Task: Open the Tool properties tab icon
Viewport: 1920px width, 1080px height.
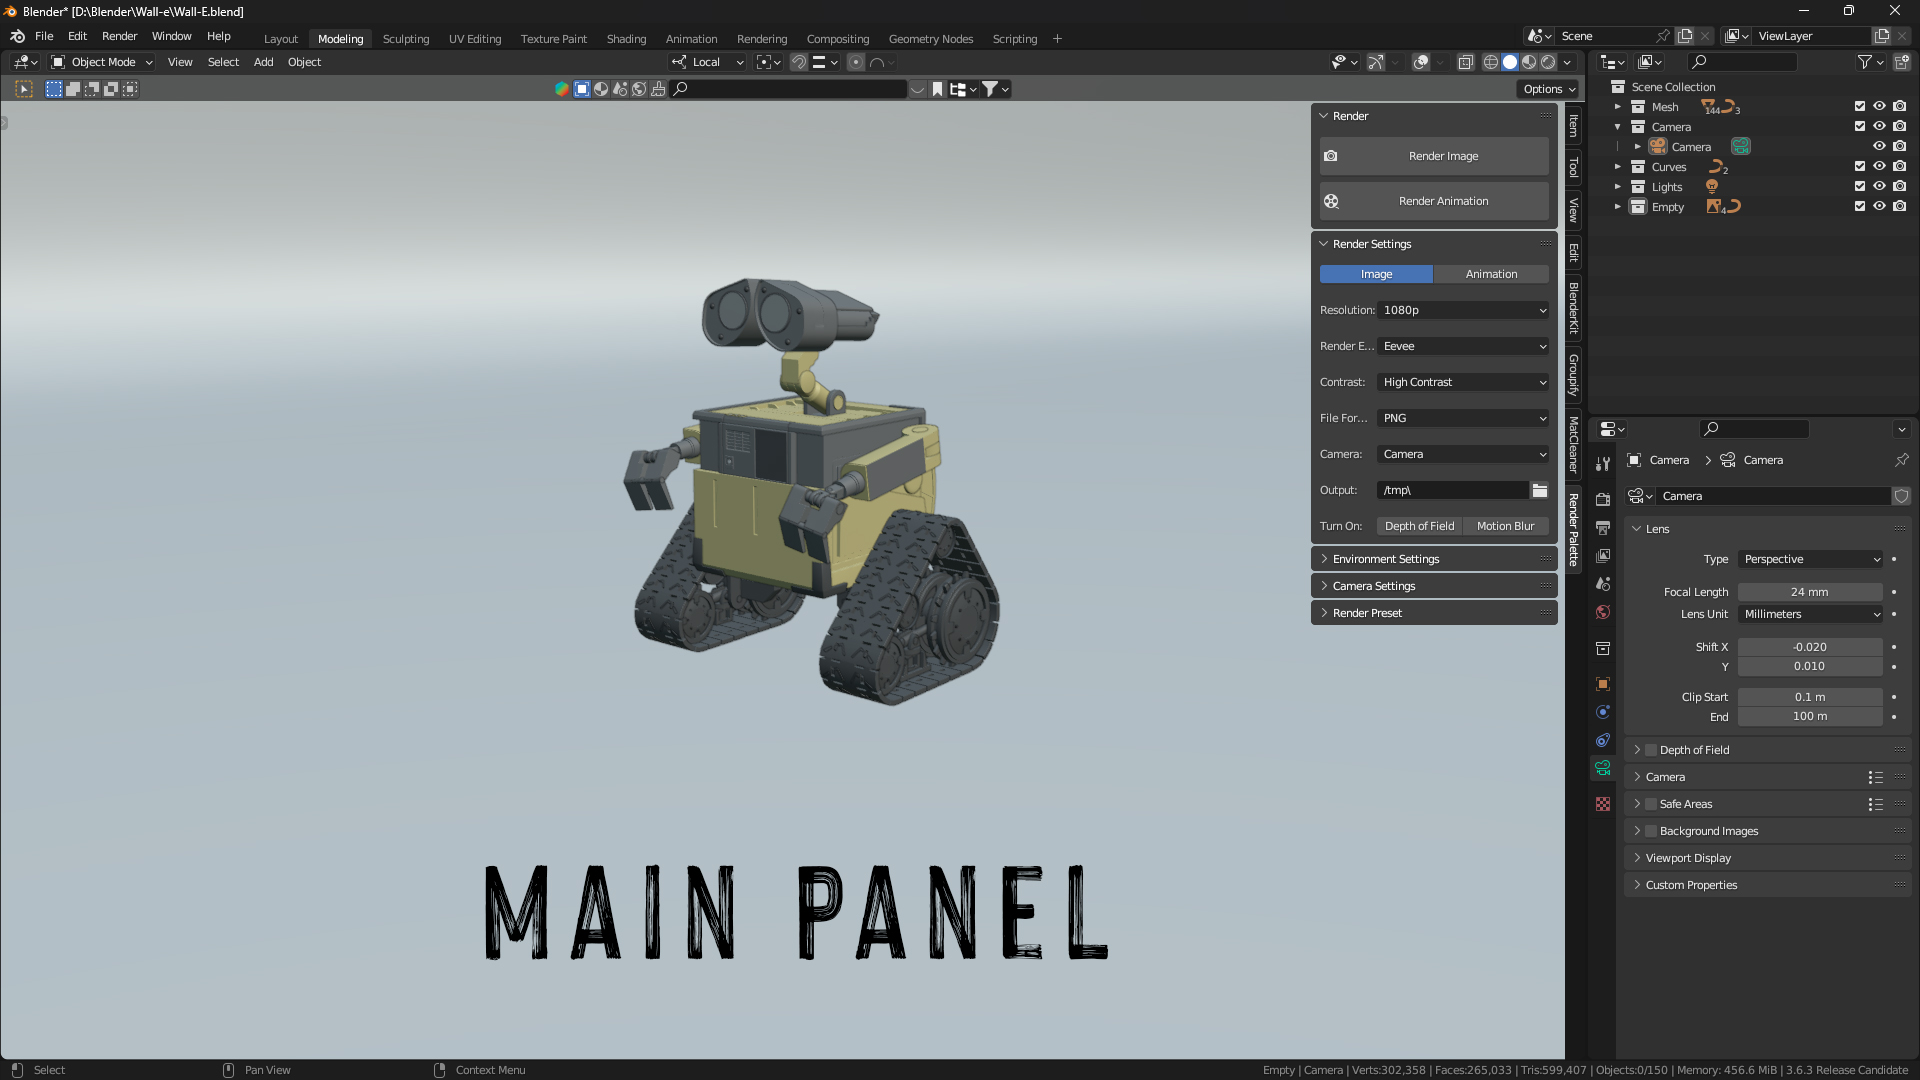Action: tap(1603, 464)
